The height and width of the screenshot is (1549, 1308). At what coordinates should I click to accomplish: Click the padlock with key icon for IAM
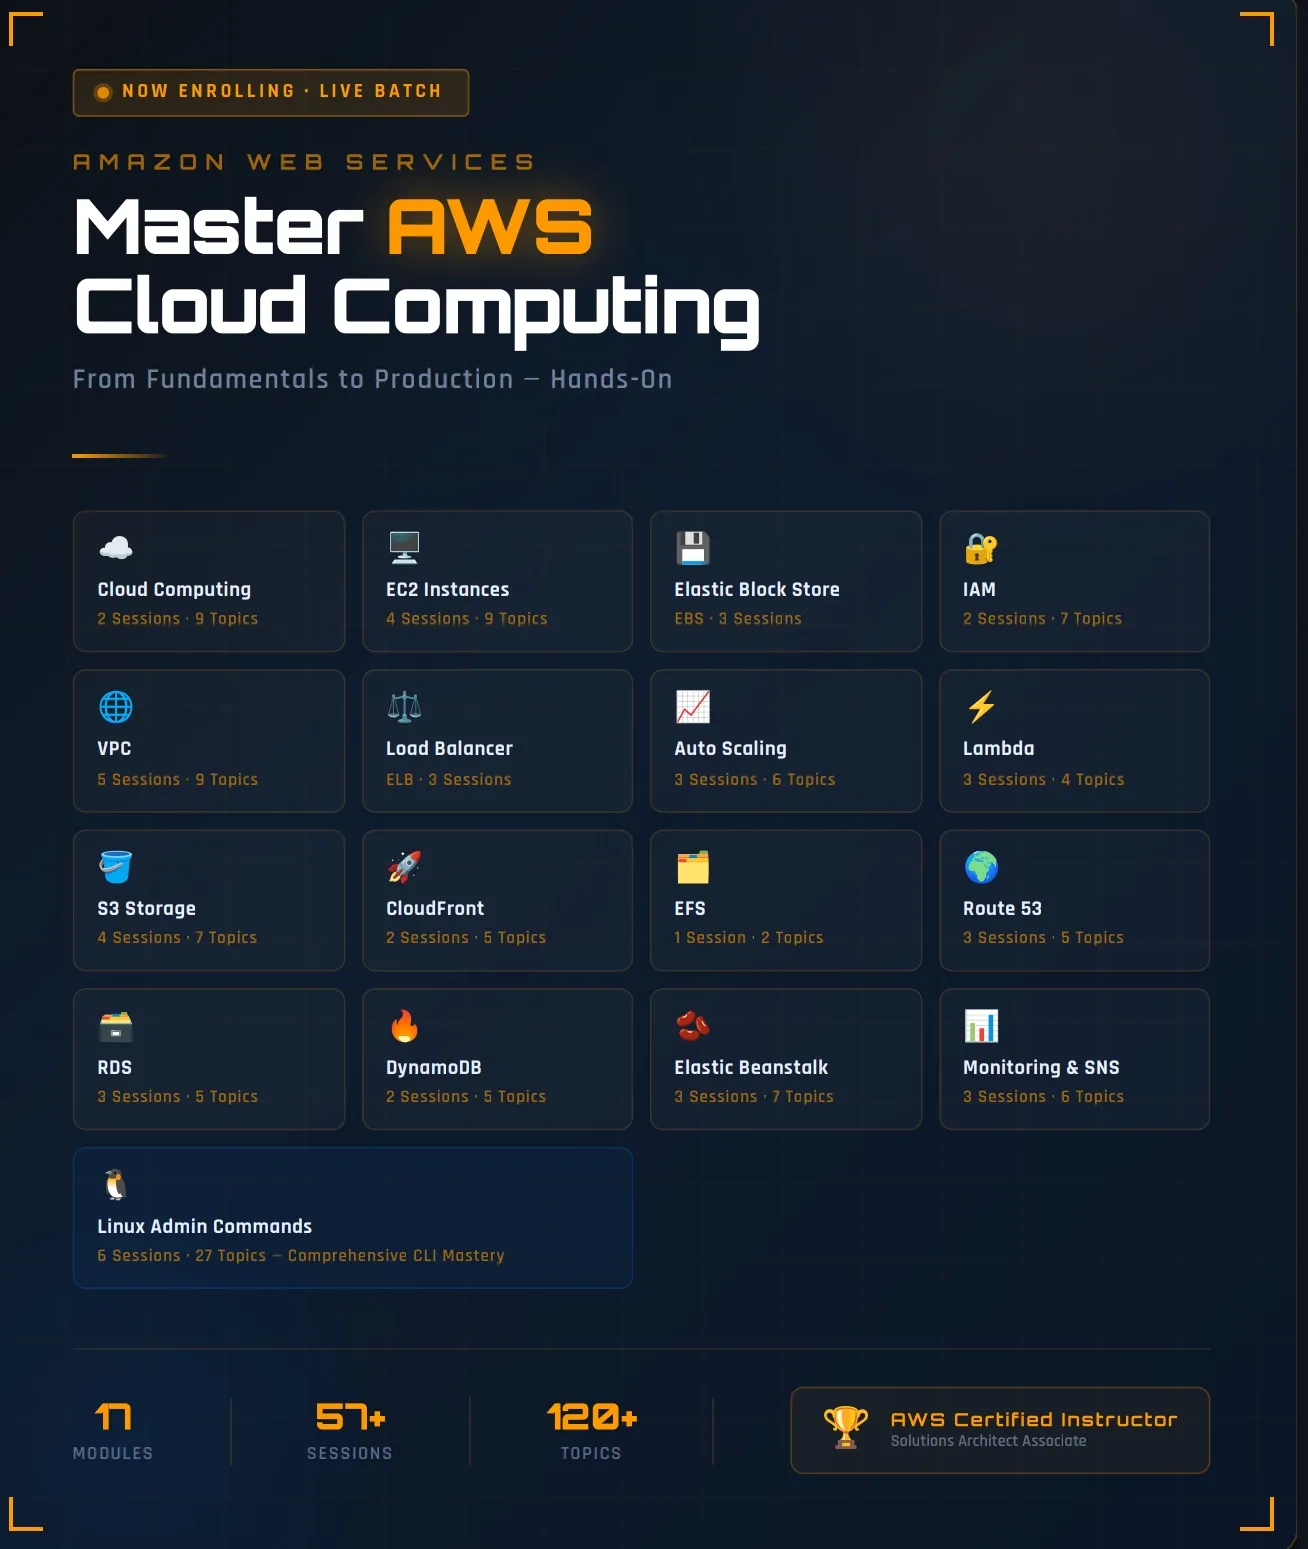[x=981, y=548]
